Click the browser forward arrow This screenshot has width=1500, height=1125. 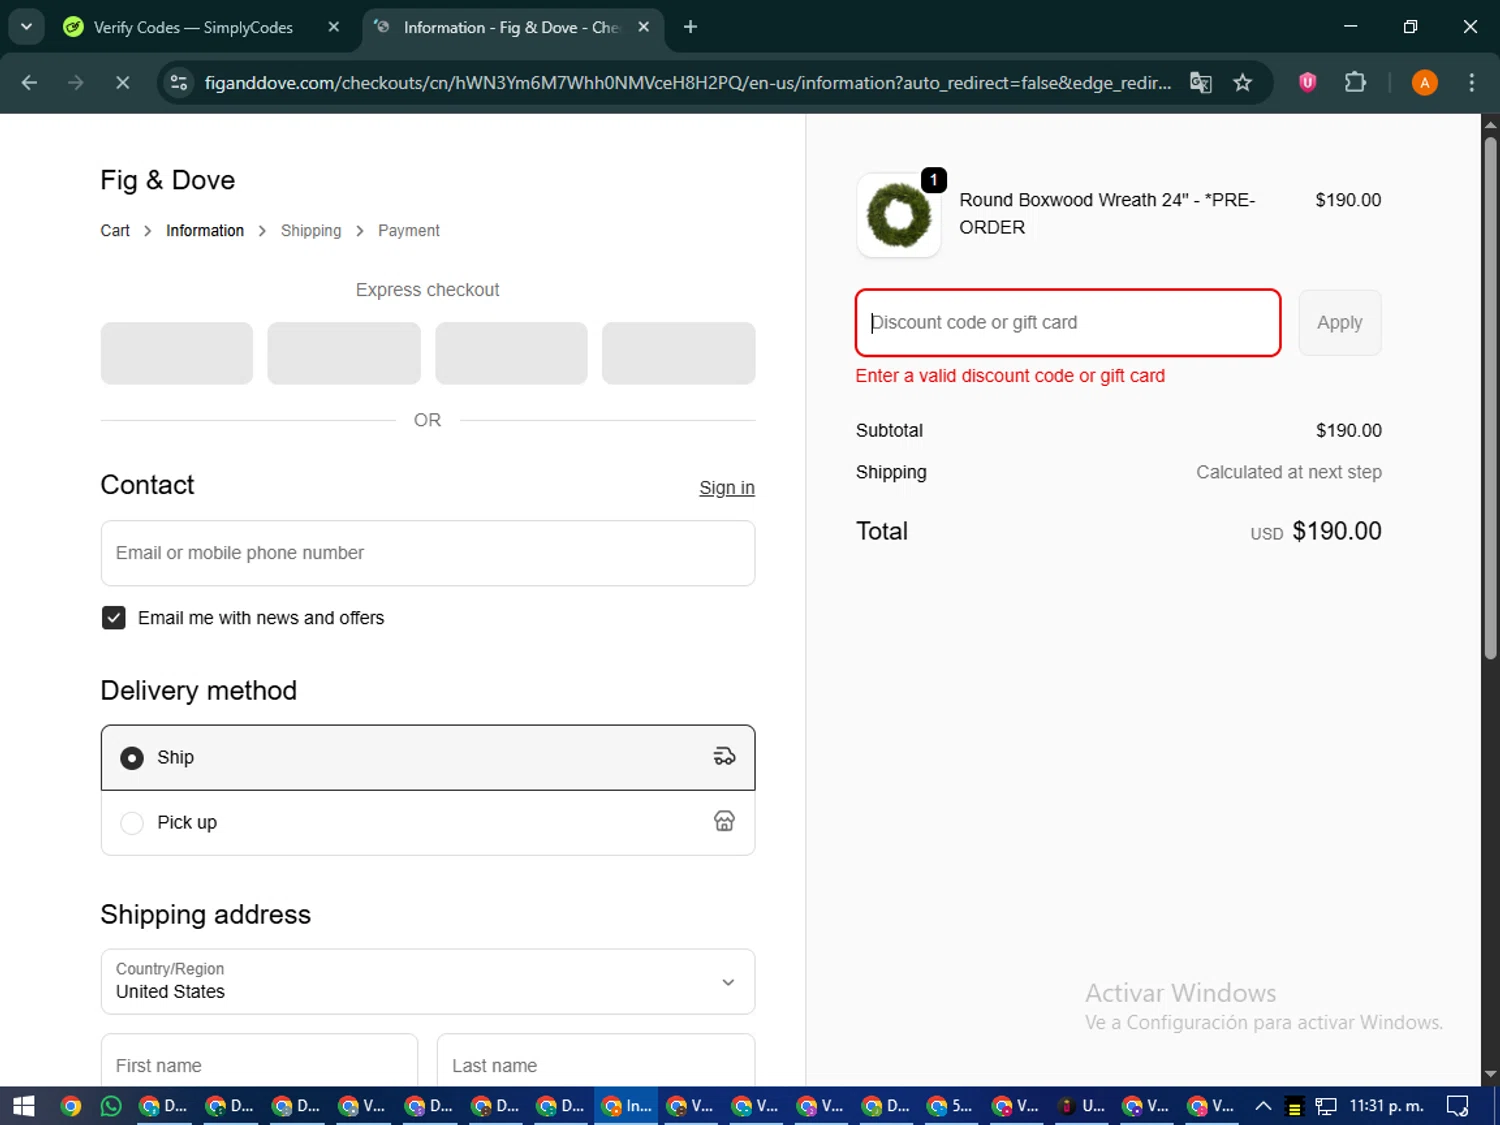[76, 83]
